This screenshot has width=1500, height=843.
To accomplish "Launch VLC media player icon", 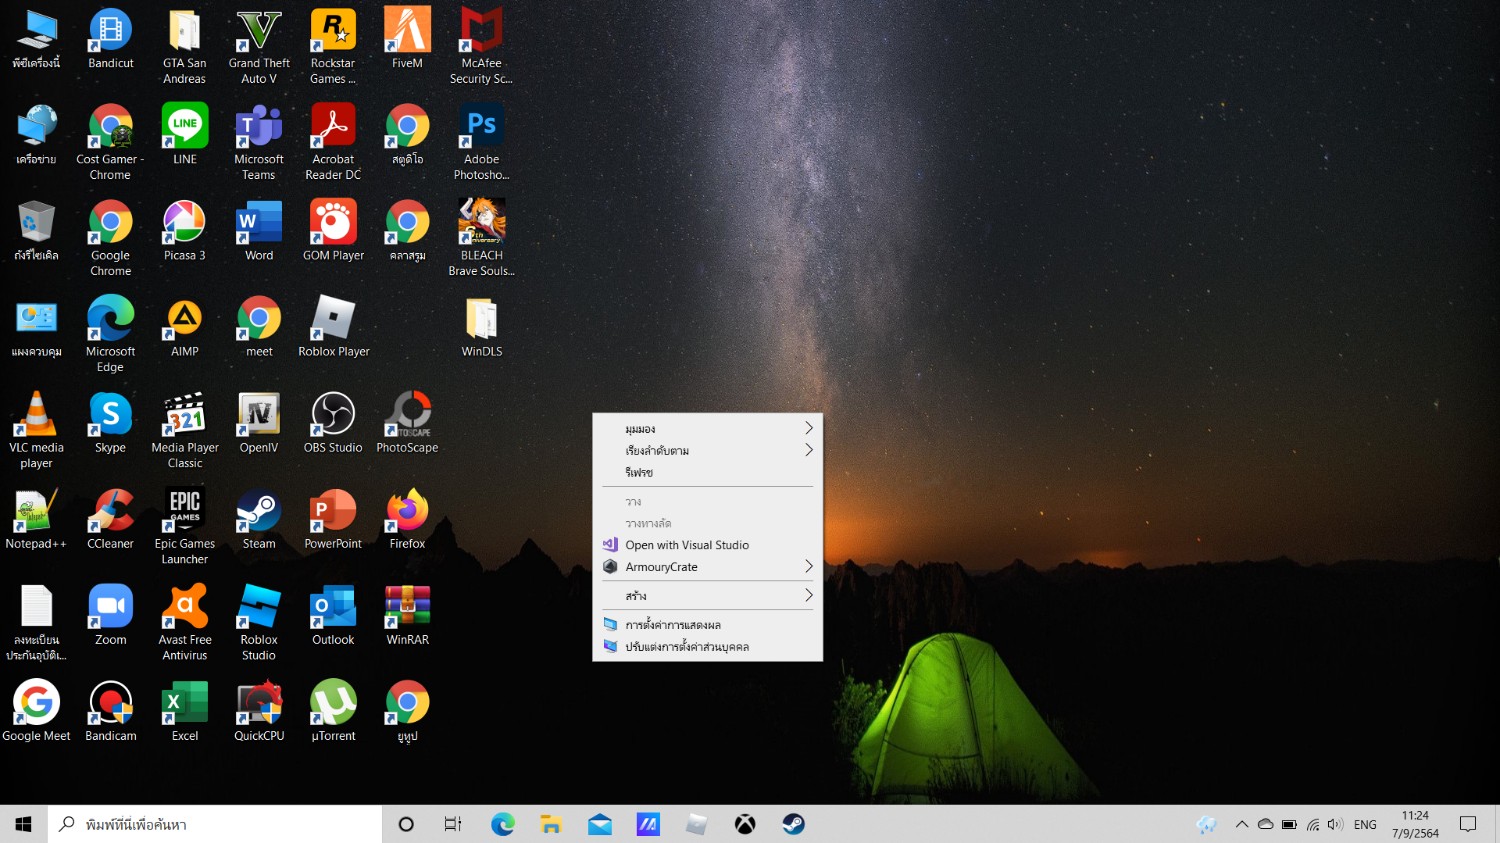I will 36,431.
